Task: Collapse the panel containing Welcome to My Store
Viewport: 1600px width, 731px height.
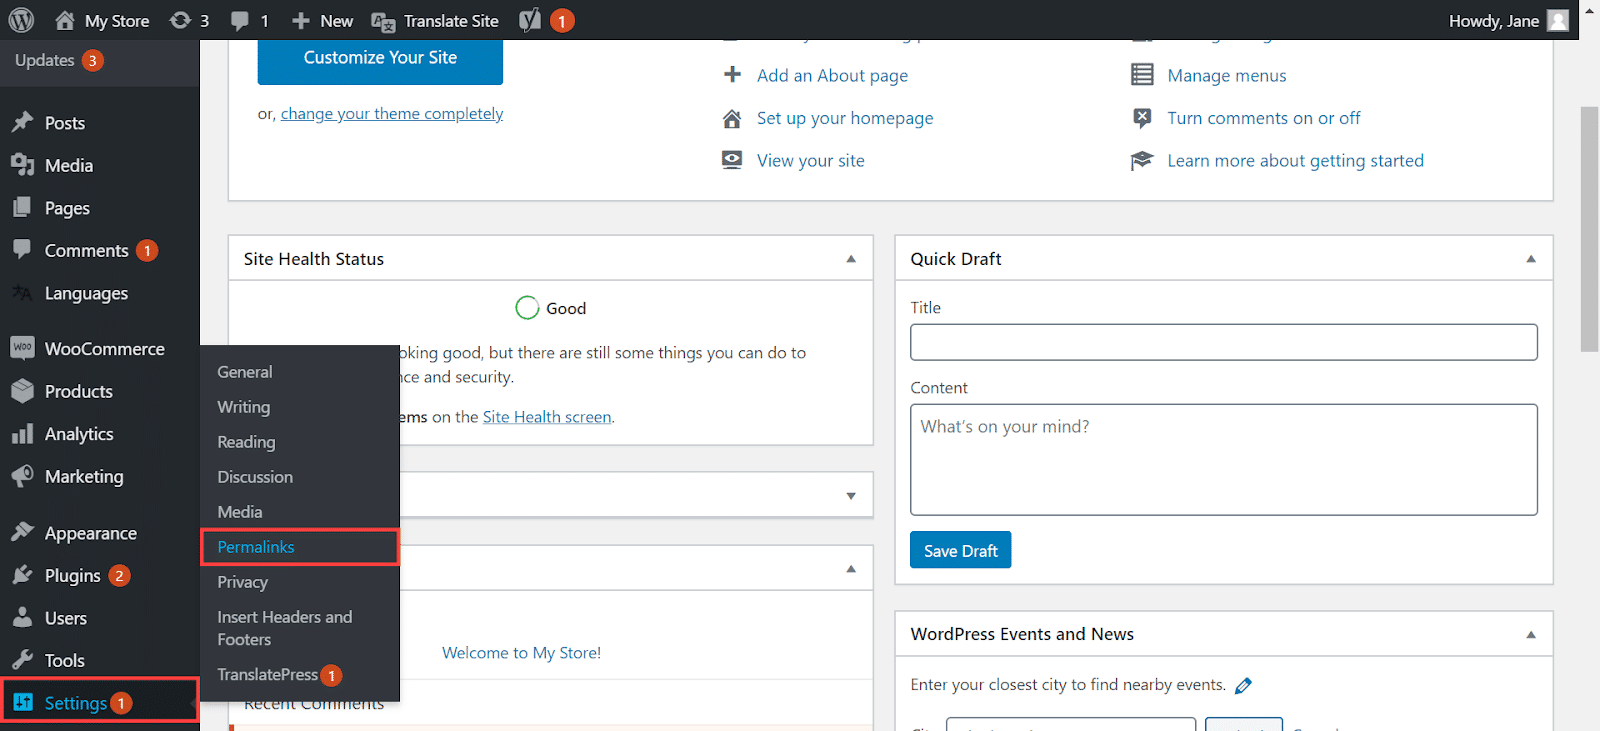Action: tap(851, 568)
